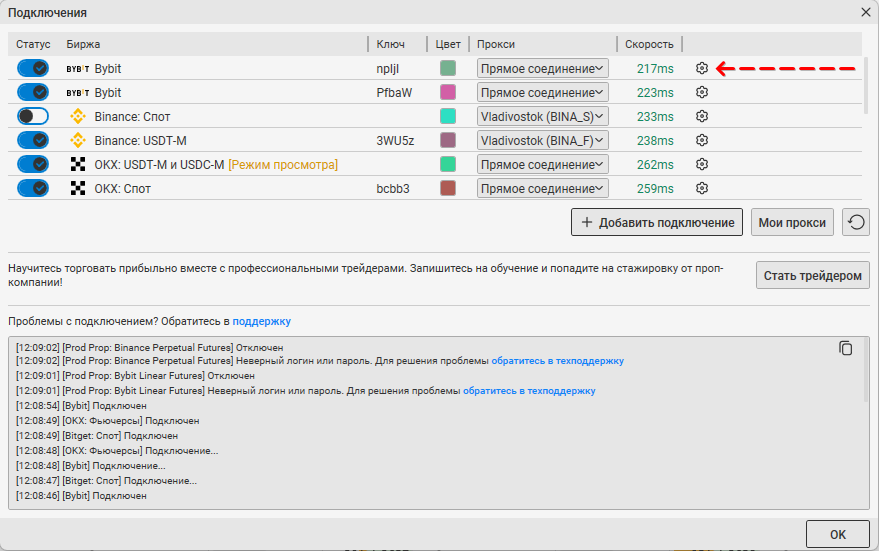The height and width of the screenshot is (551, 879).
Task: Click the refresh connections icon button
Action: 855,222
